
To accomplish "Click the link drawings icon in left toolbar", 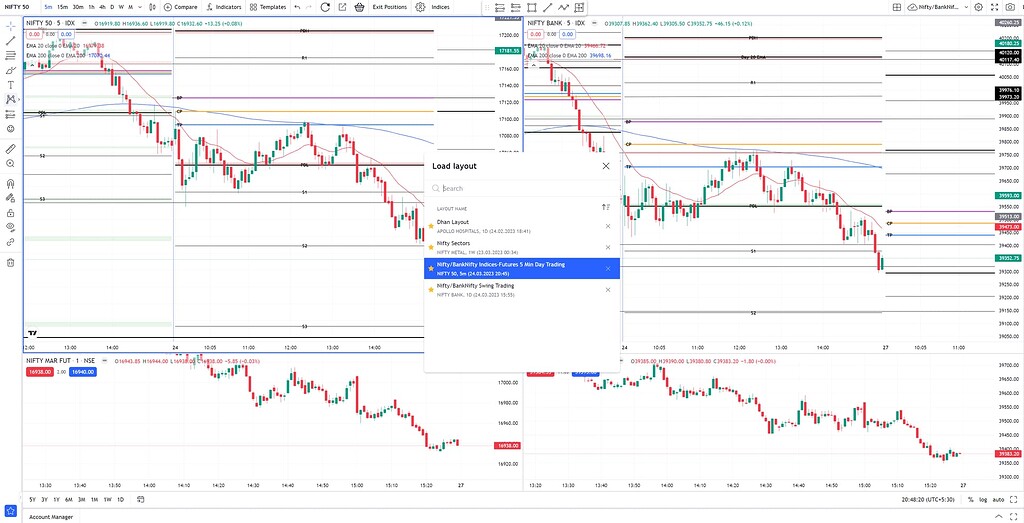I will coord(10,242).
